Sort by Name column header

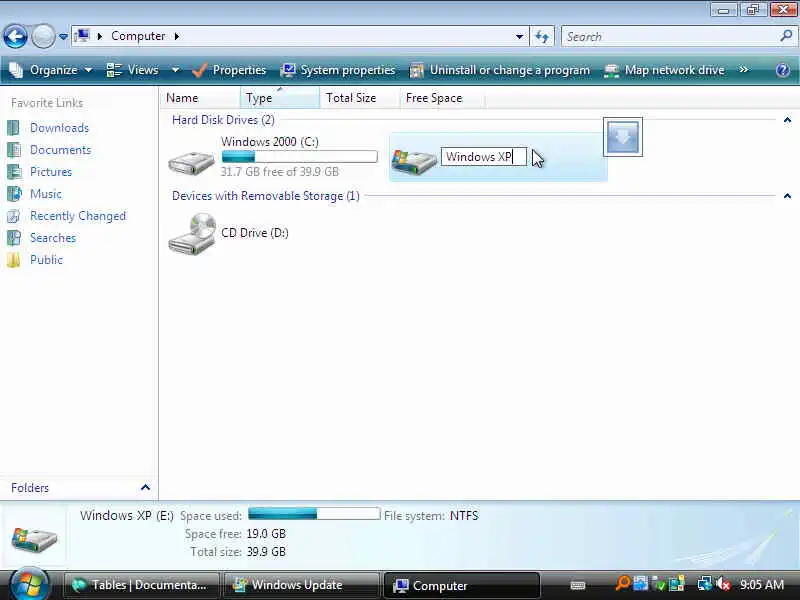coord(200,97)
